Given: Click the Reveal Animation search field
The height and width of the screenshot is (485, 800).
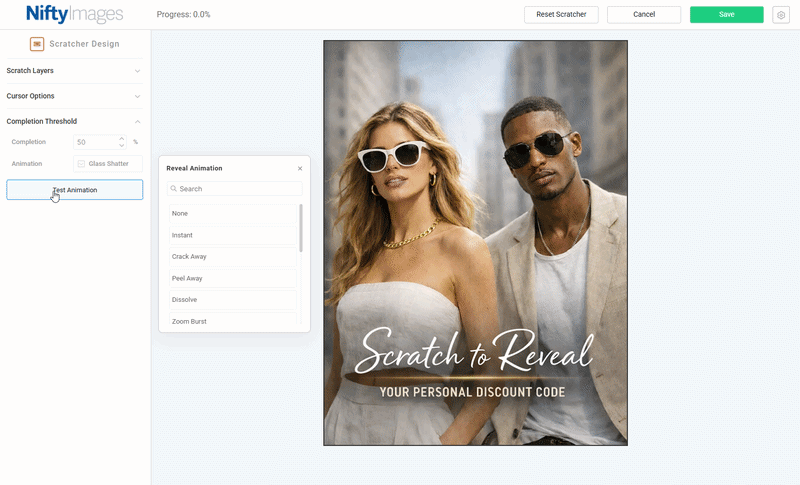Looking at the screenshot, I should tap(238, 189).
